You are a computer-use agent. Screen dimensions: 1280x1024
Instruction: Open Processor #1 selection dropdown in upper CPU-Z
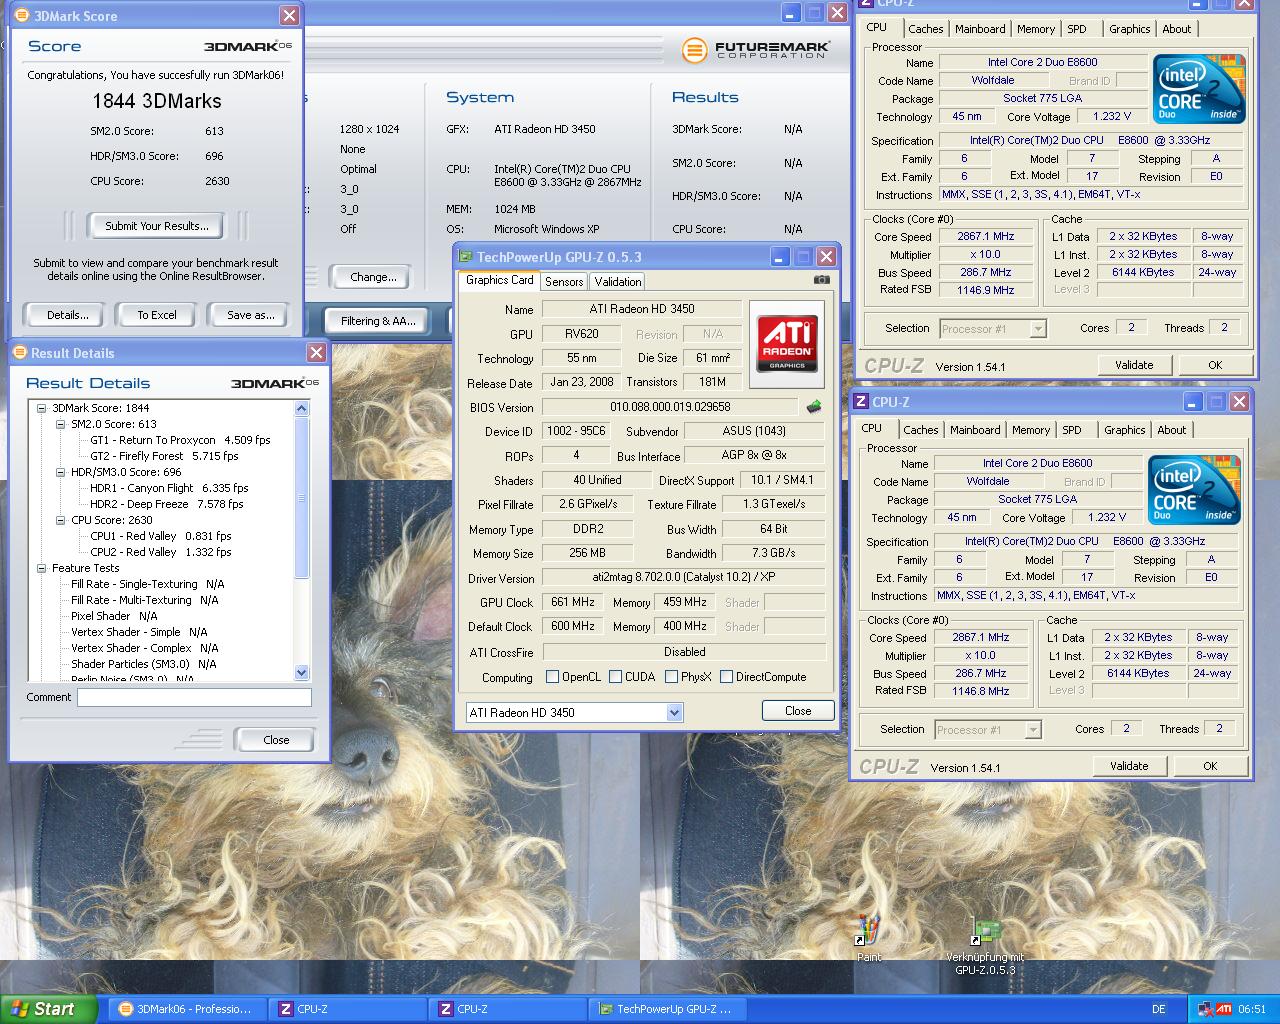point(1037,329)
